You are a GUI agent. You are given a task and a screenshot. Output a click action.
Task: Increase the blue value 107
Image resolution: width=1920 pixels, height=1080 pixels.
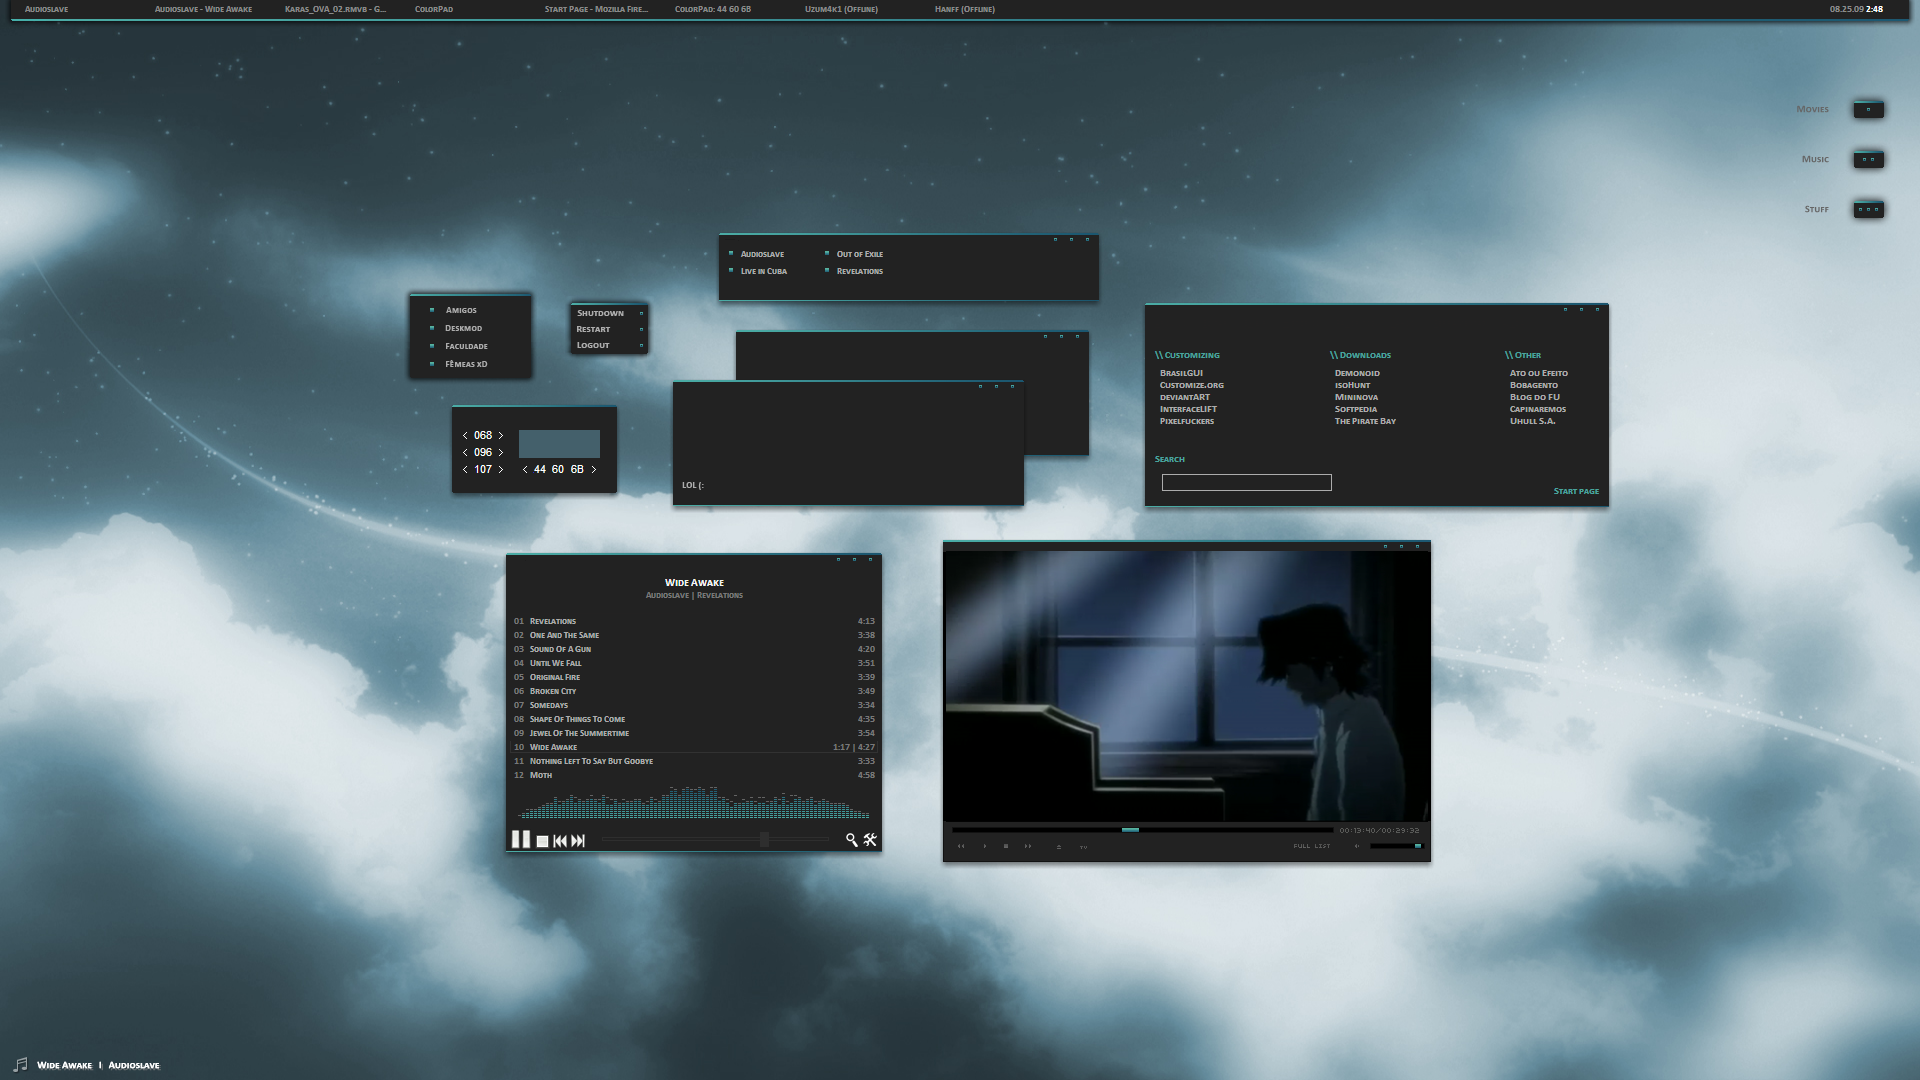(x=501, y=470)
